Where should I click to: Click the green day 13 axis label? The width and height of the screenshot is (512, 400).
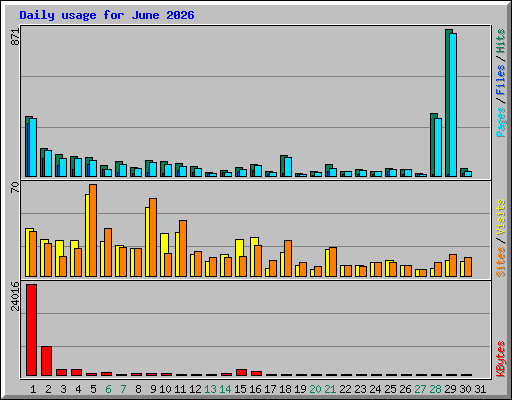point(210,389)
